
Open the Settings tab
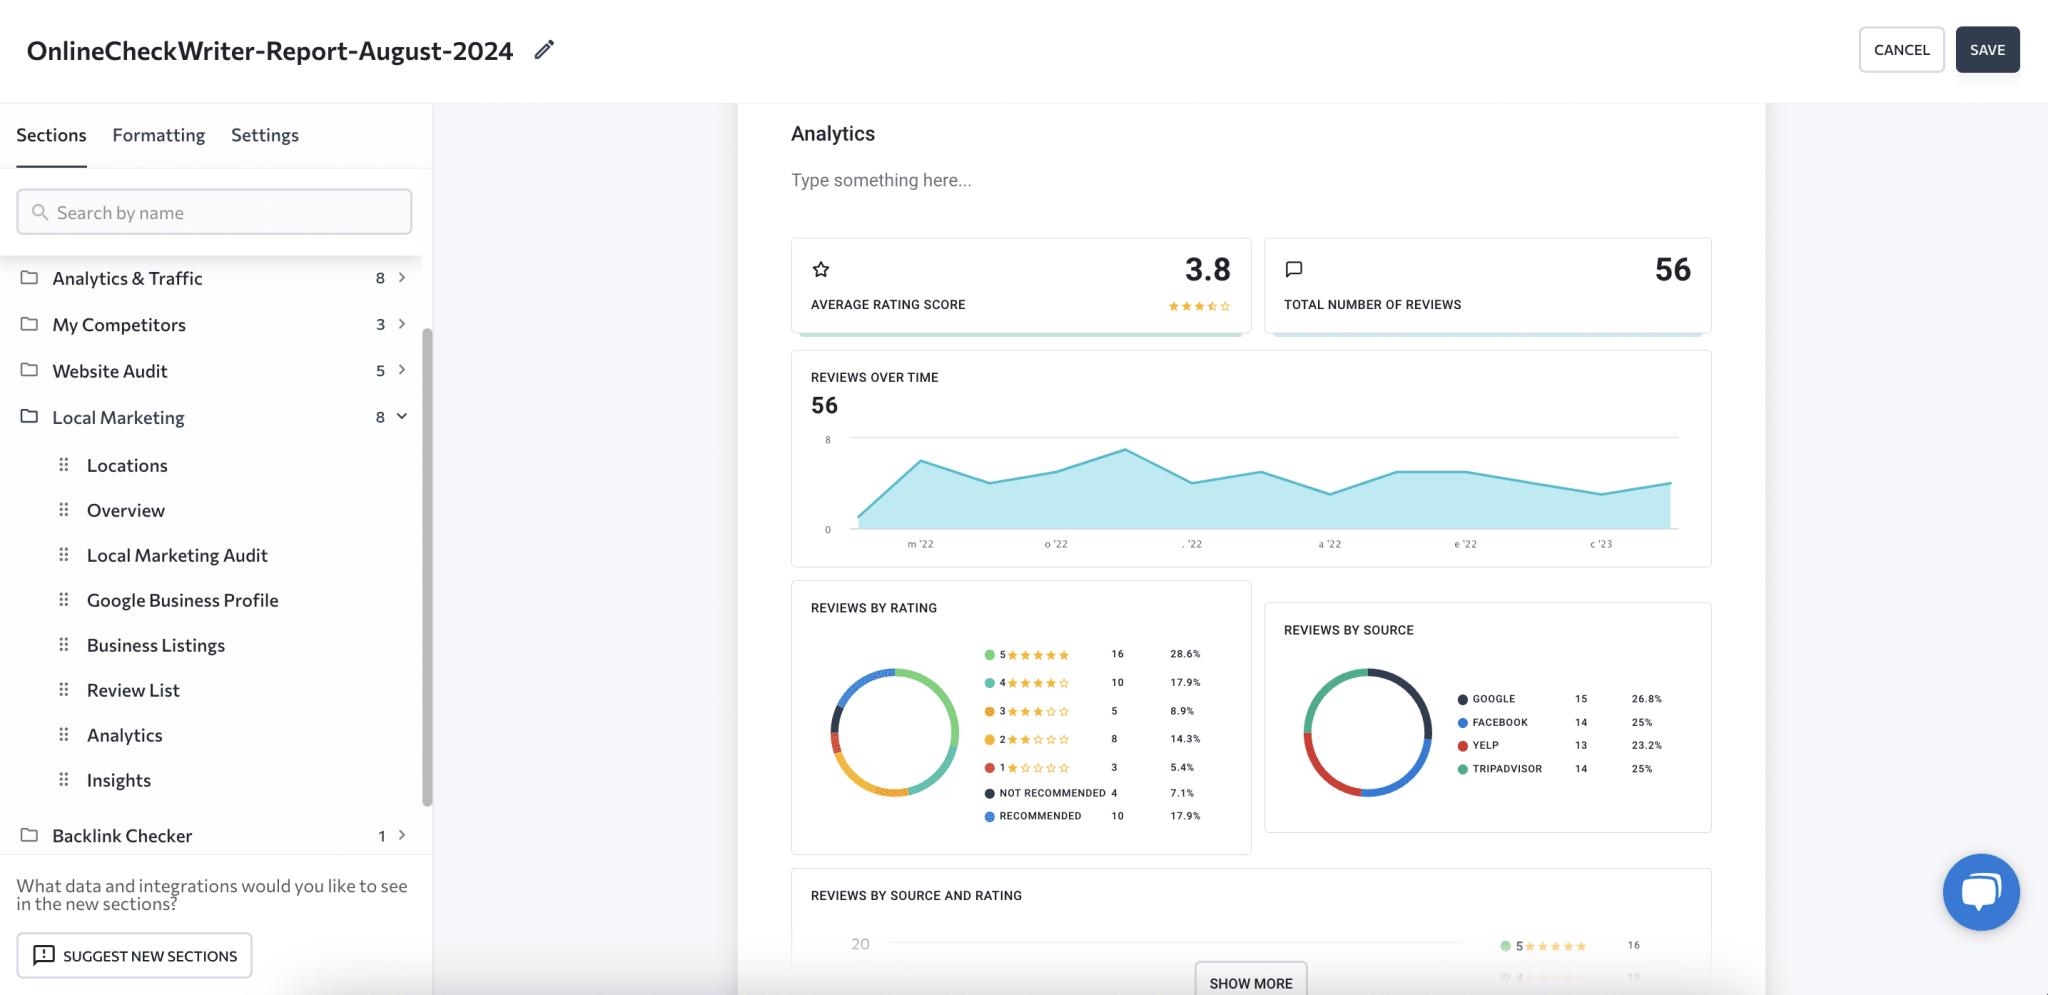click(x=264, y=134)
